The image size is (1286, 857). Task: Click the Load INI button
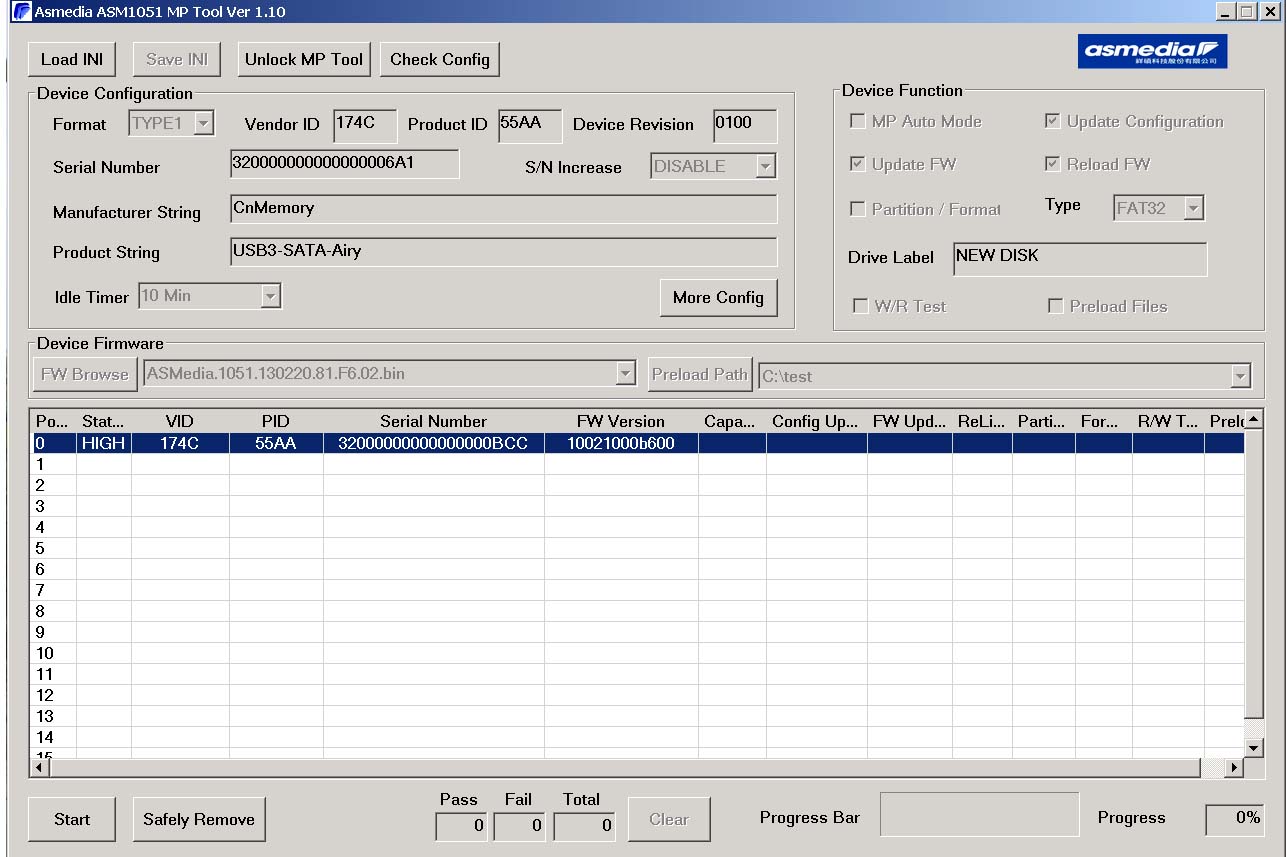(72, 59)
